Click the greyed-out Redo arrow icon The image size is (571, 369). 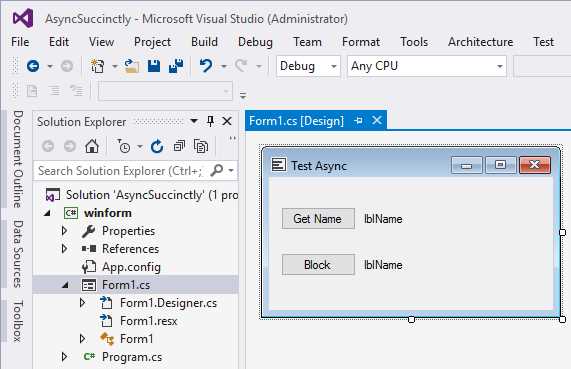coord(241,66)
